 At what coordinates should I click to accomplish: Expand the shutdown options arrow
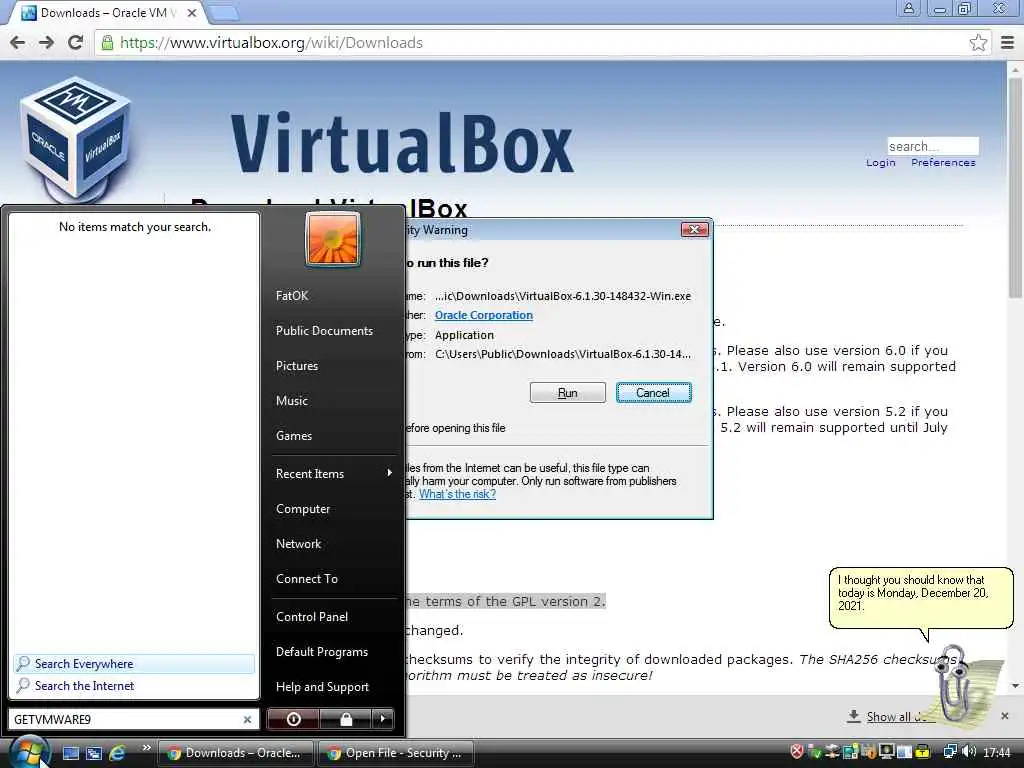tap(383, 719)
